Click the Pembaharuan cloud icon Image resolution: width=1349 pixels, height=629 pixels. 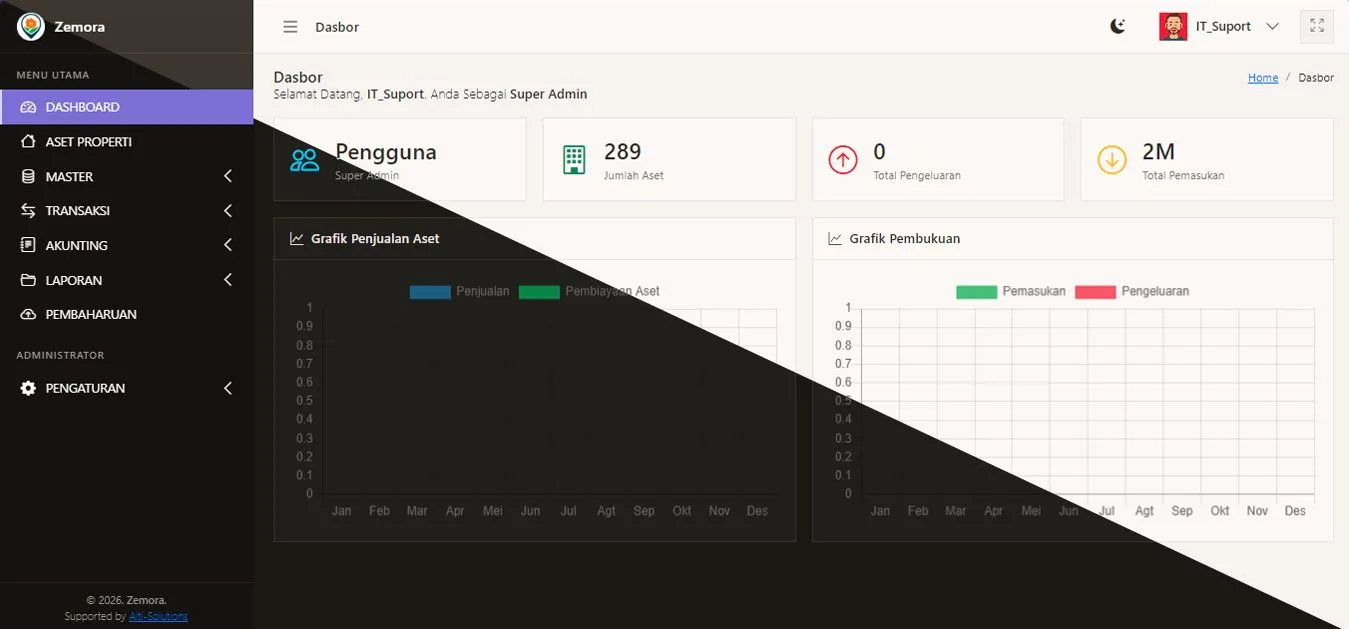(28, 315)
